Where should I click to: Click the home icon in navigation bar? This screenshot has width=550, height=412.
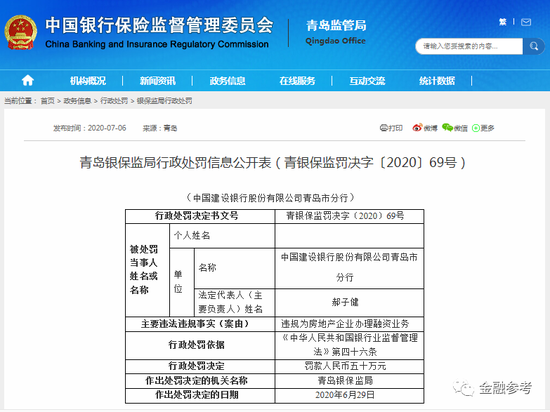click(28, 81)
